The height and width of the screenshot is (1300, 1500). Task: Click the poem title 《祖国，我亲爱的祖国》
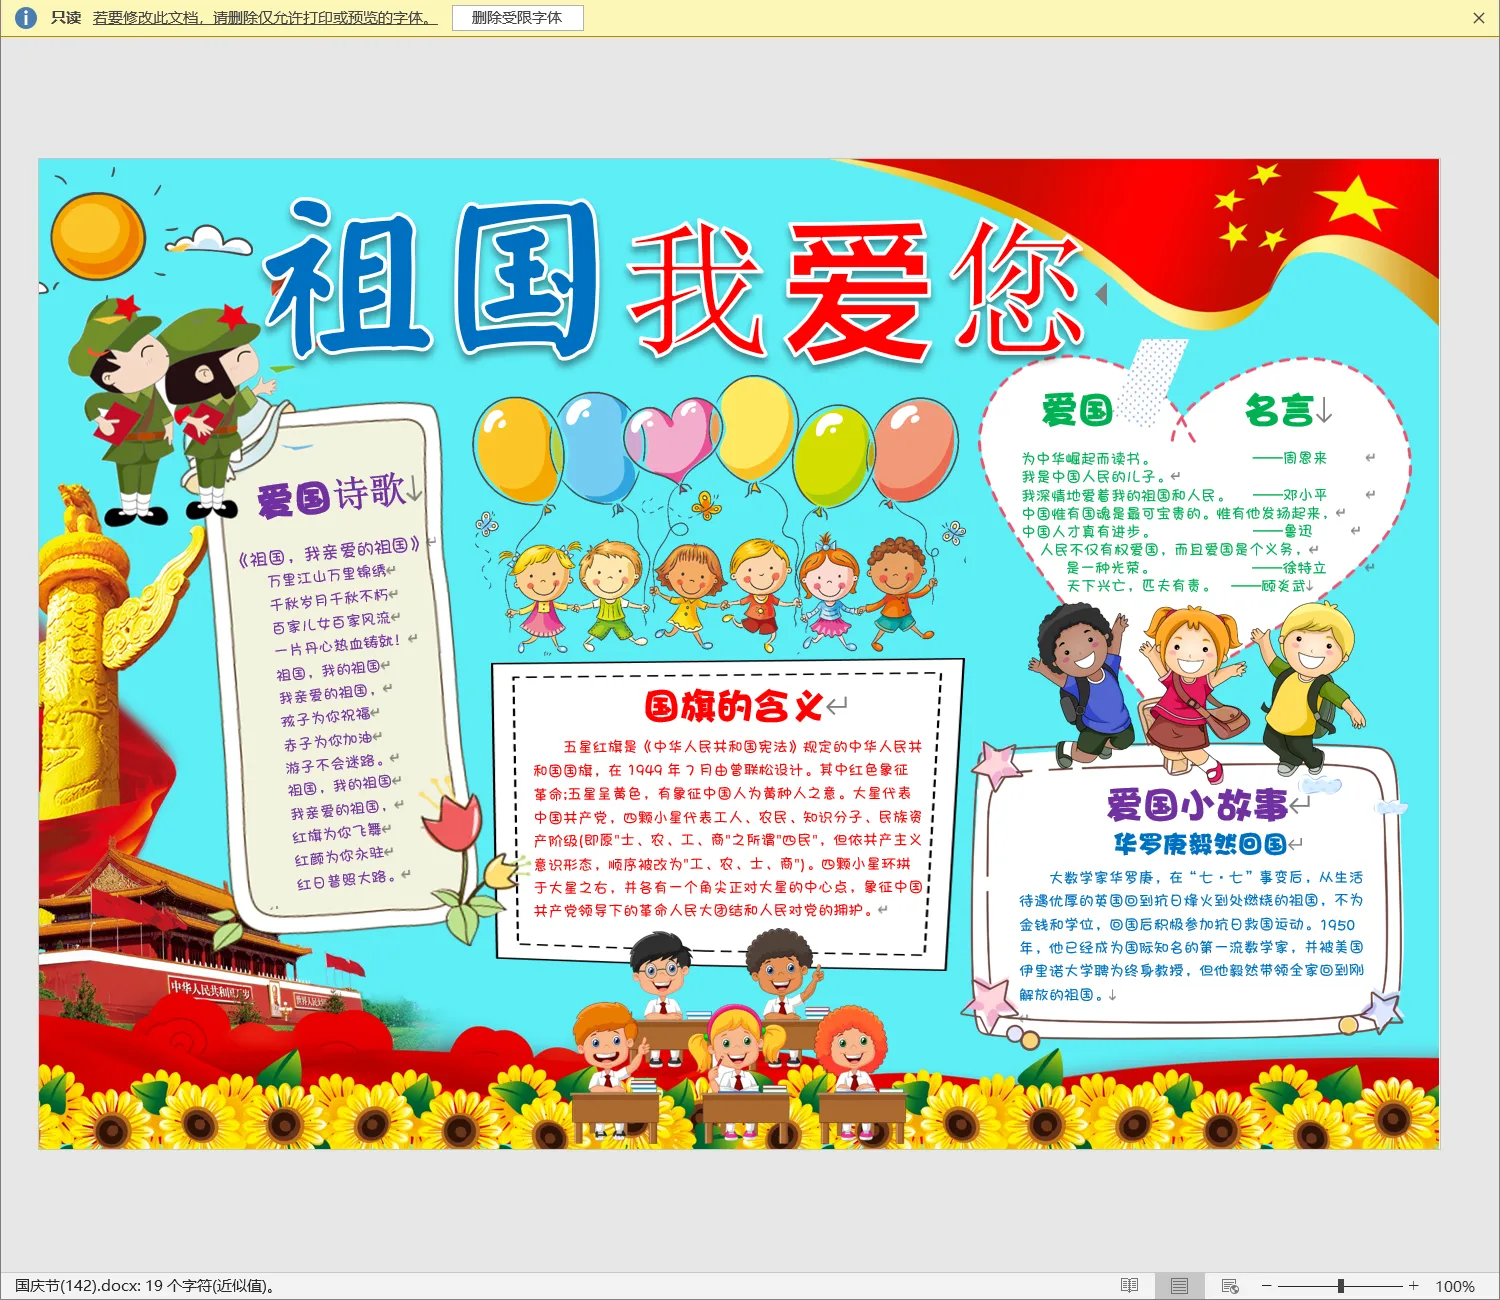[329, 551]
